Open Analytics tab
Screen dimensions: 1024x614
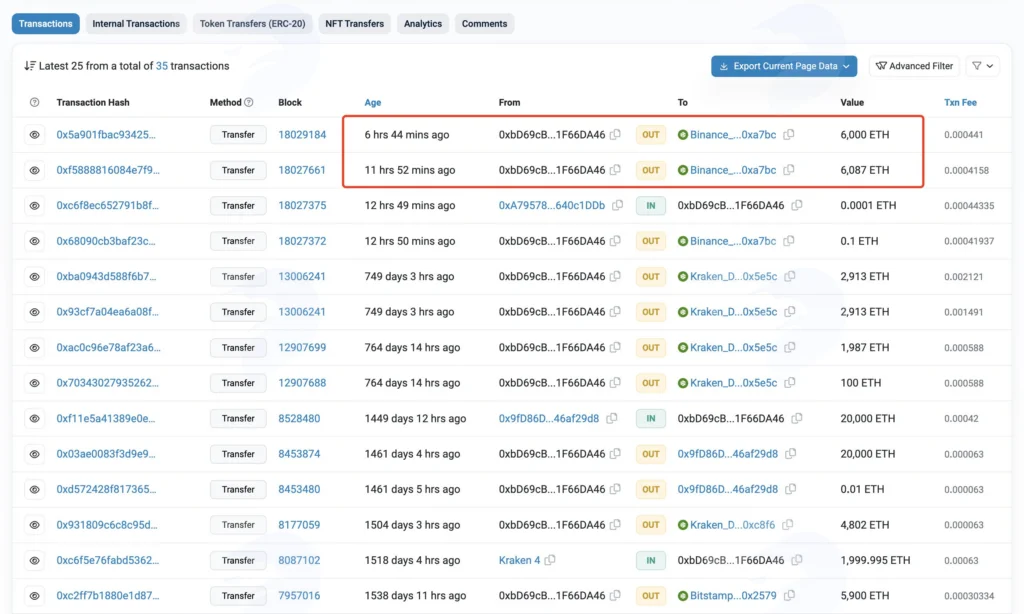(423, 24)
